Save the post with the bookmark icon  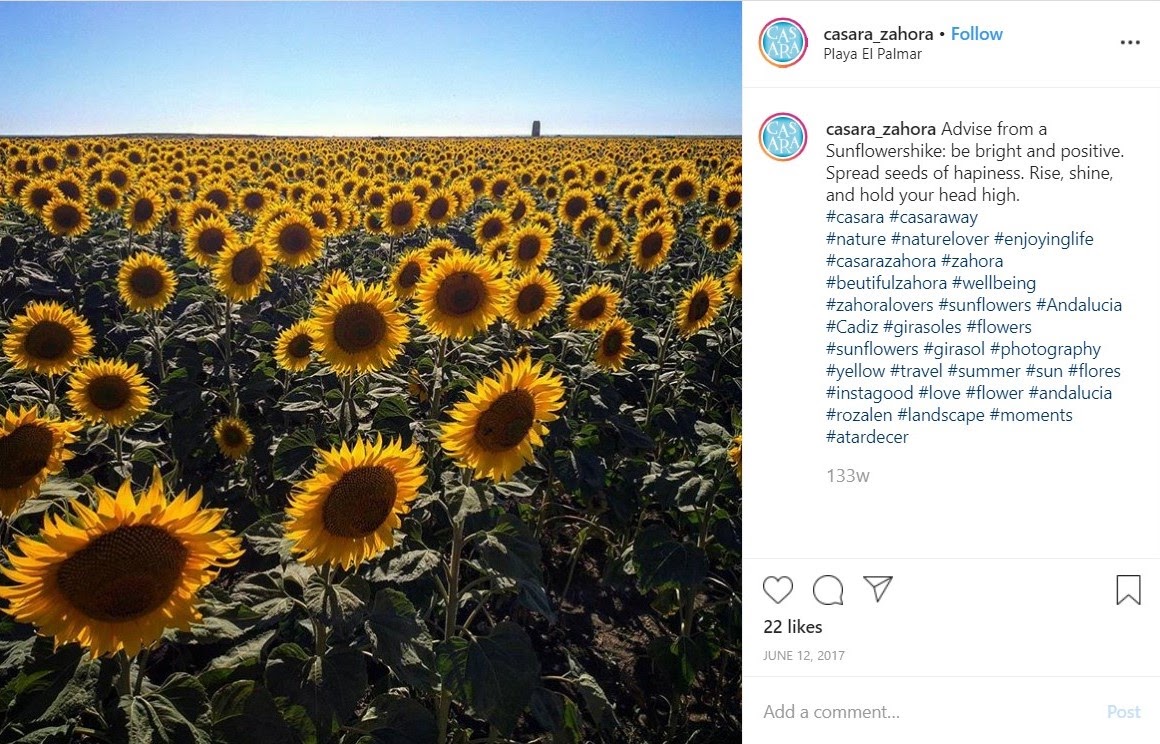[1128, 591]
